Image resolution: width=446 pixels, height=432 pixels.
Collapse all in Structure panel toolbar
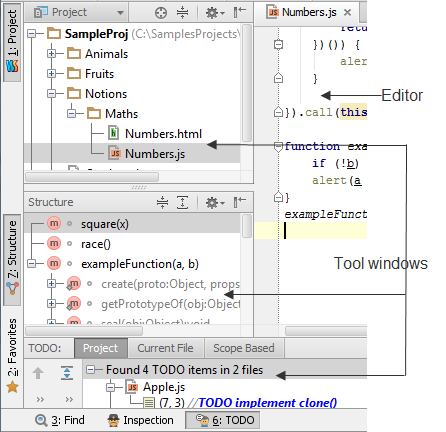click(162, 202)
